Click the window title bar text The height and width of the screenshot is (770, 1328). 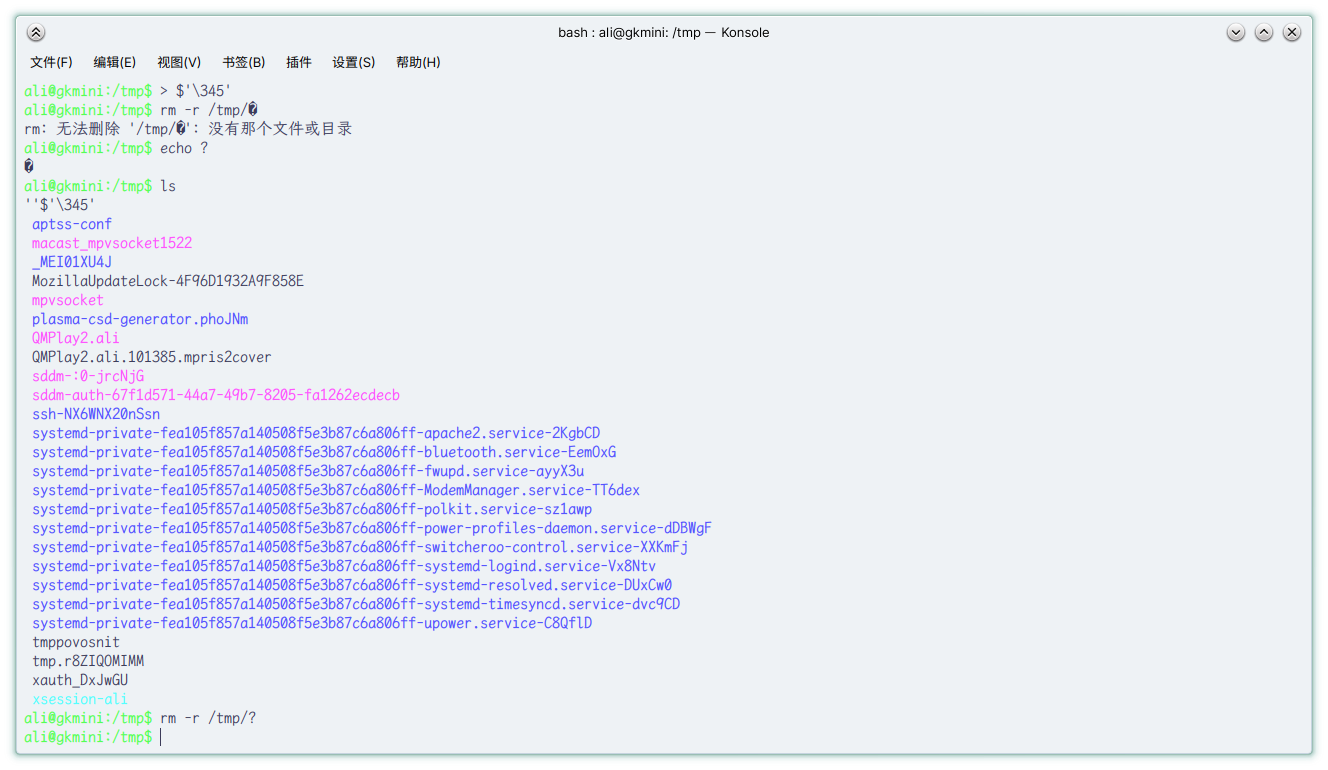coord(664,32)
